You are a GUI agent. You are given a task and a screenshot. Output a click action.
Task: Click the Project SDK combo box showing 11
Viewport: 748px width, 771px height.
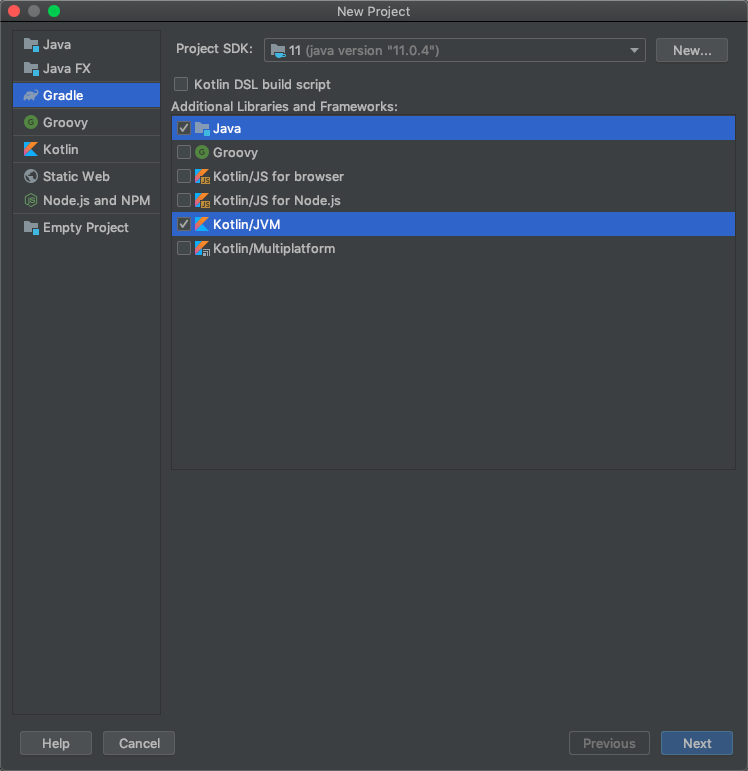pyautogui.click(x=454, y=50)
